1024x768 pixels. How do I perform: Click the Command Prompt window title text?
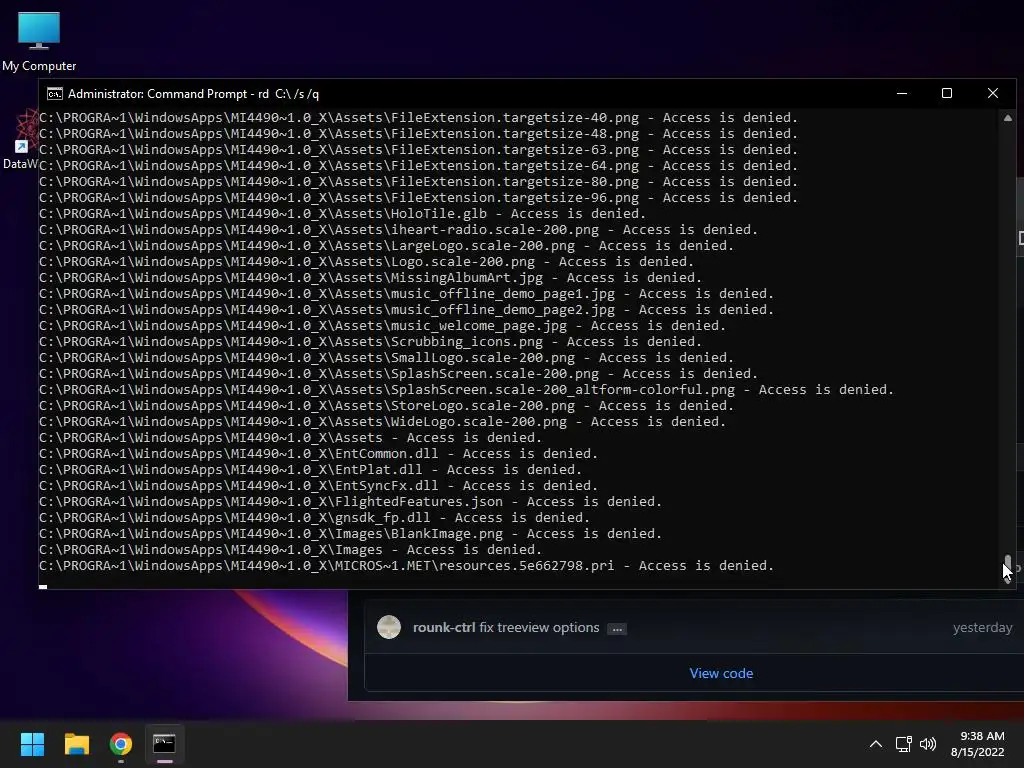(x=193, y=94)
